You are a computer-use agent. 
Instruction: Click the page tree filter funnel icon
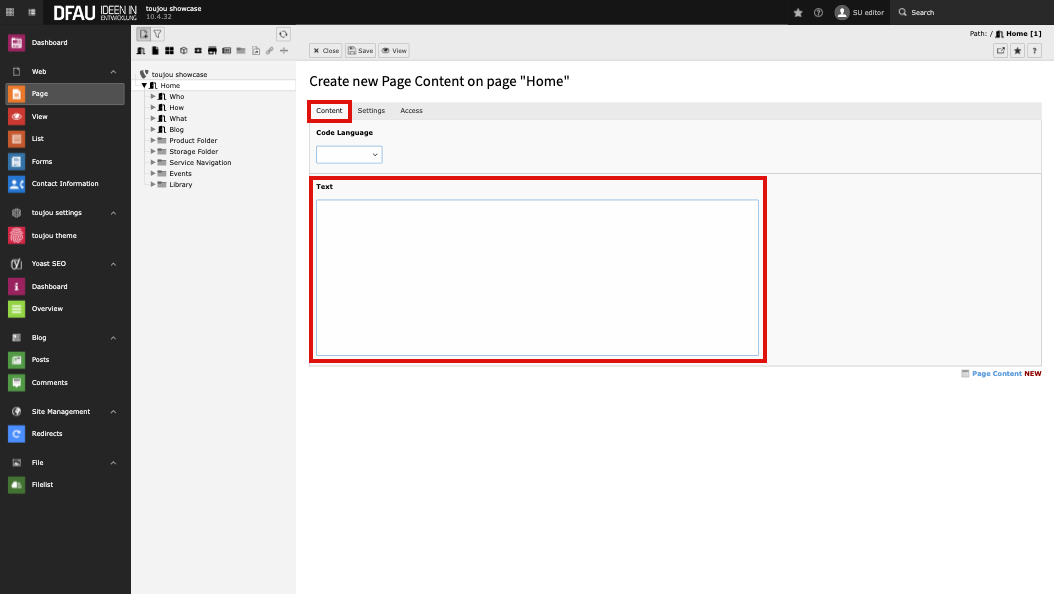tap(158, 34)
